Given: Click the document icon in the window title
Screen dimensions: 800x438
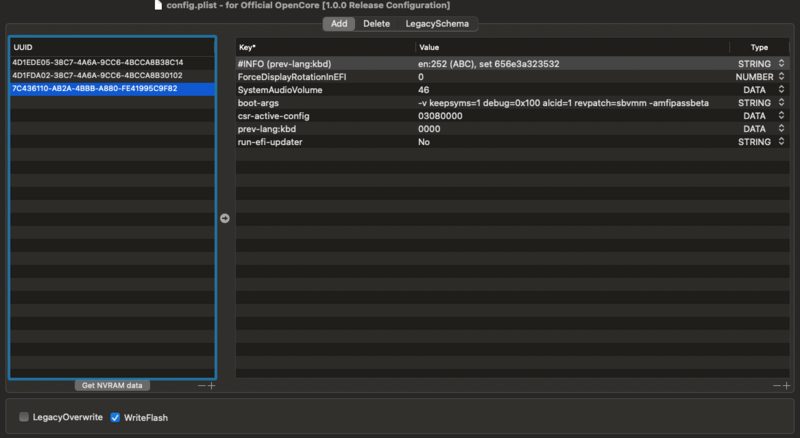Looking at the screenshot, I should tap(155, 6).
